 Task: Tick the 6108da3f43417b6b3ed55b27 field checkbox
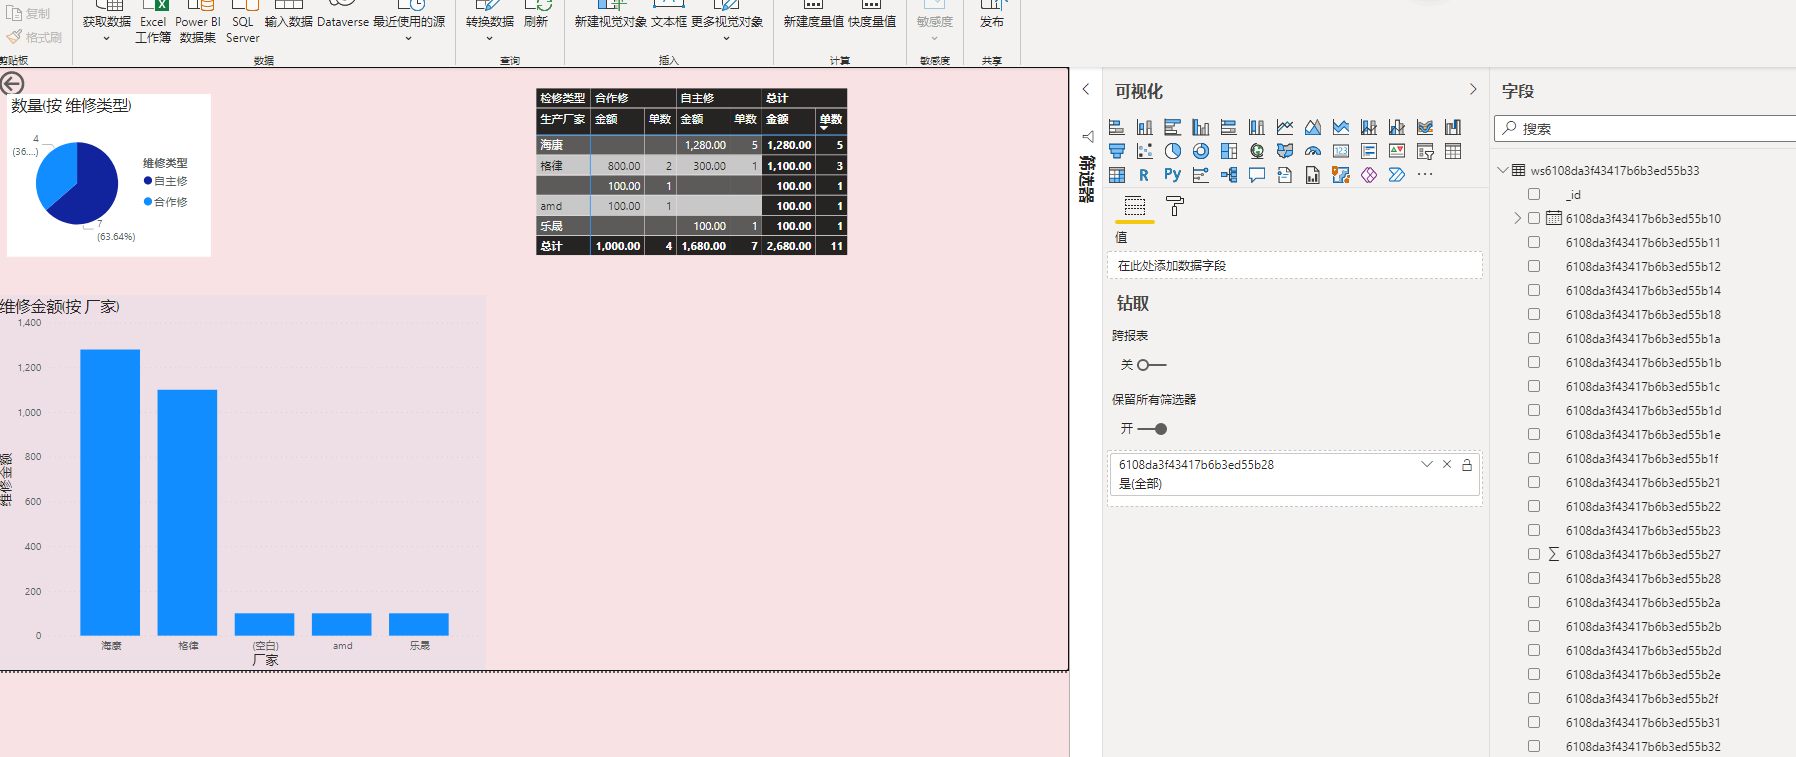point(1534,554)
